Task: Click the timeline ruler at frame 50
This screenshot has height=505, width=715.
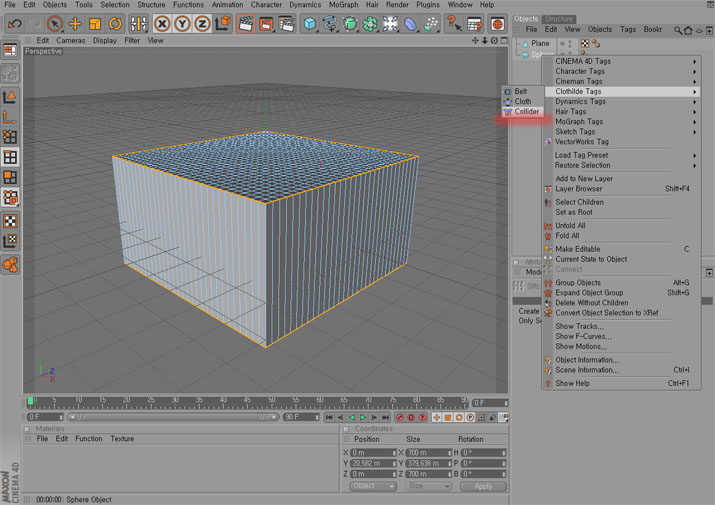Action: pos(271,402)
